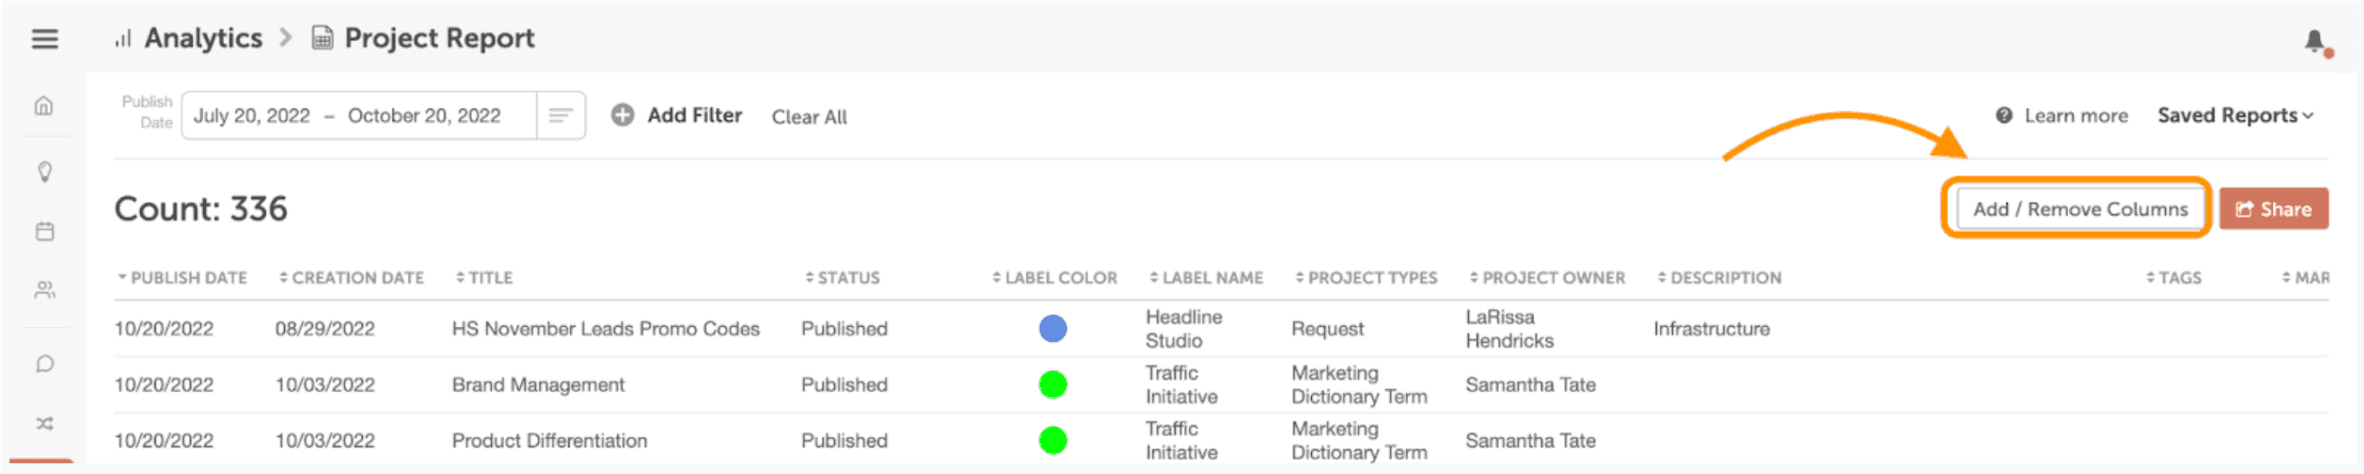The width and height of the screenshot is (2364, 474).
Task: Open the calendar sidebar icon
Action: pos(45,231)
